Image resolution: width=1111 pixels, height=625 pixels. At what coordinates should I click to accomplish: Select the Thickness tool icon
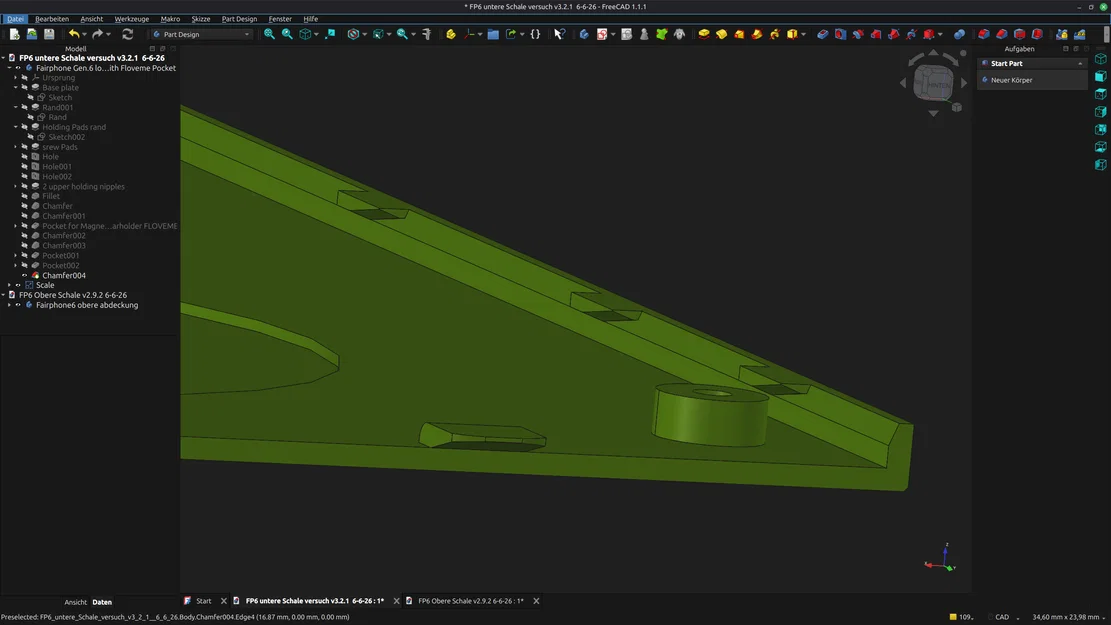point(1037,34)
